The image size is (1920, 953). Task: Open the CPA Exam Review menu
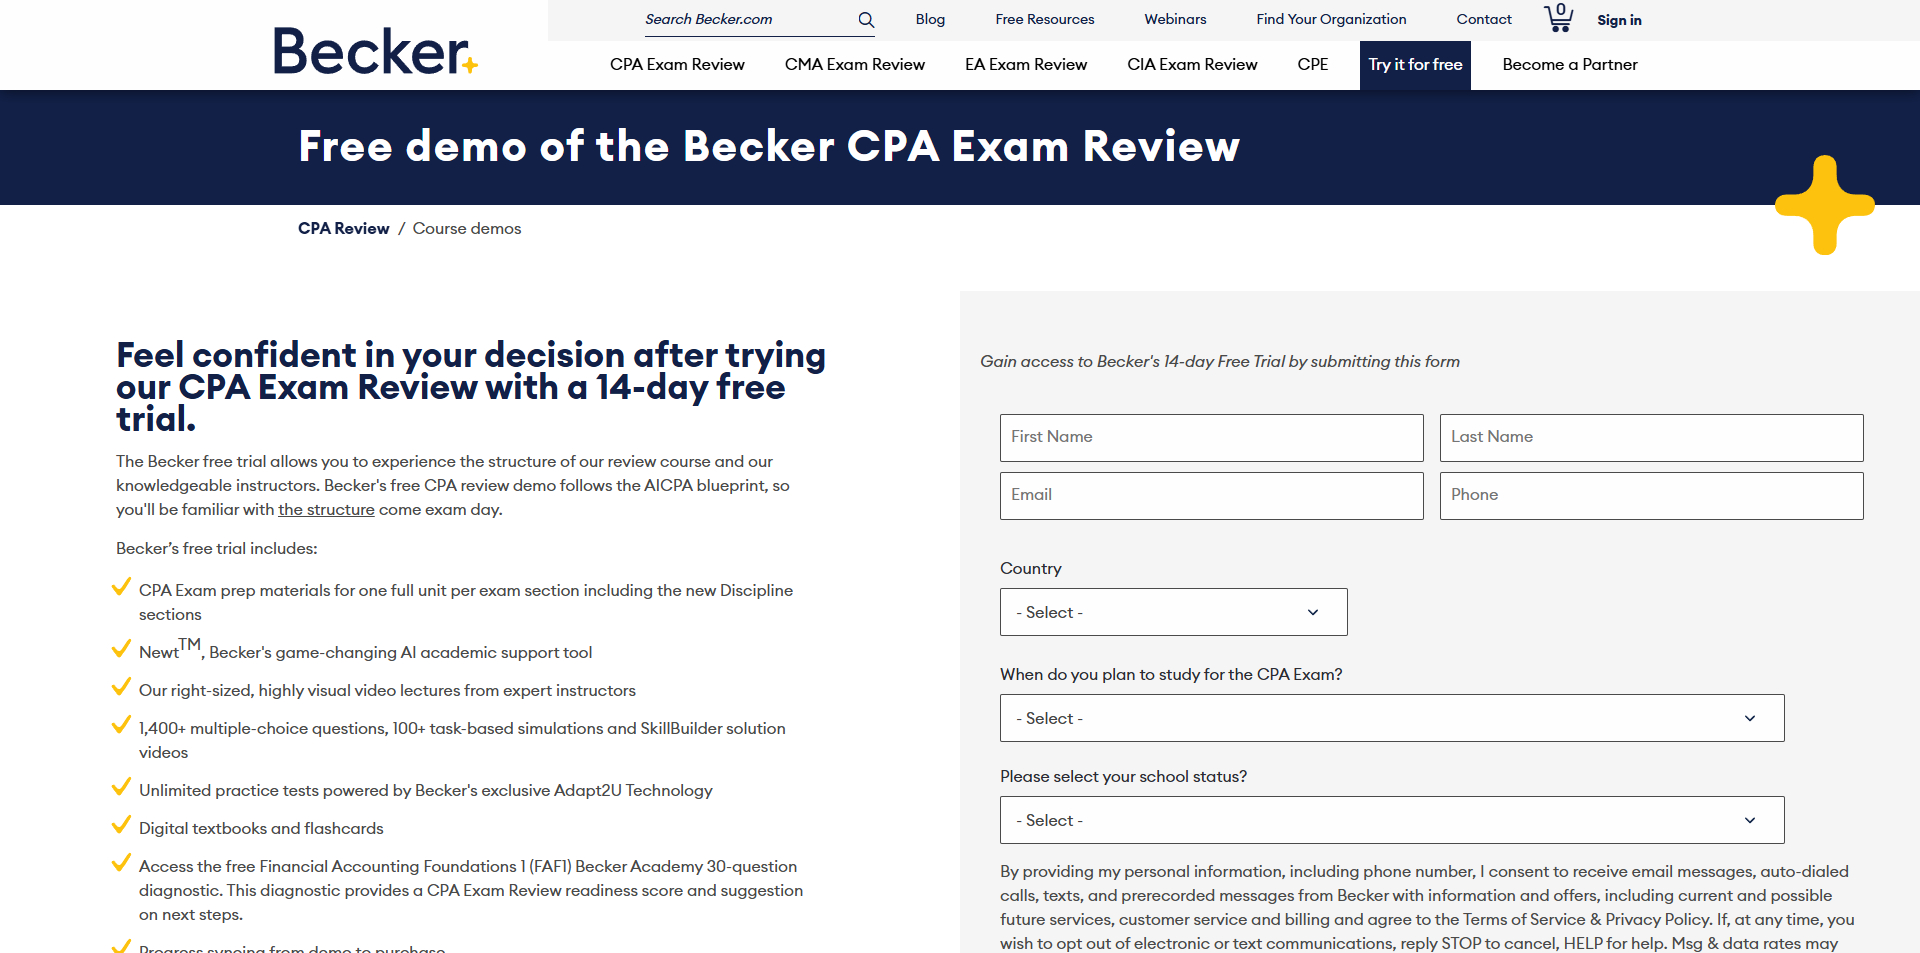[x=677, y=65]
